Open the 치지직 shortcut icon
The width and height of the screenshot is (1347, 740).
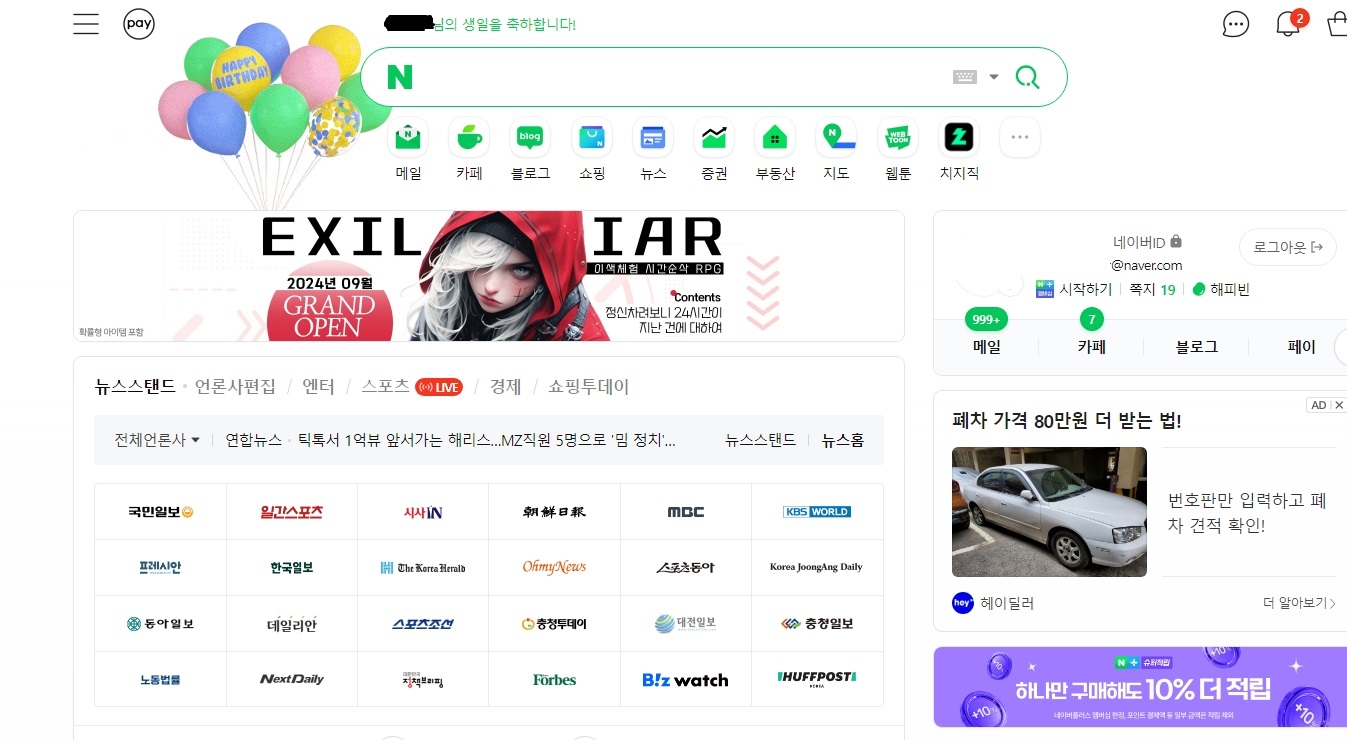959,138
